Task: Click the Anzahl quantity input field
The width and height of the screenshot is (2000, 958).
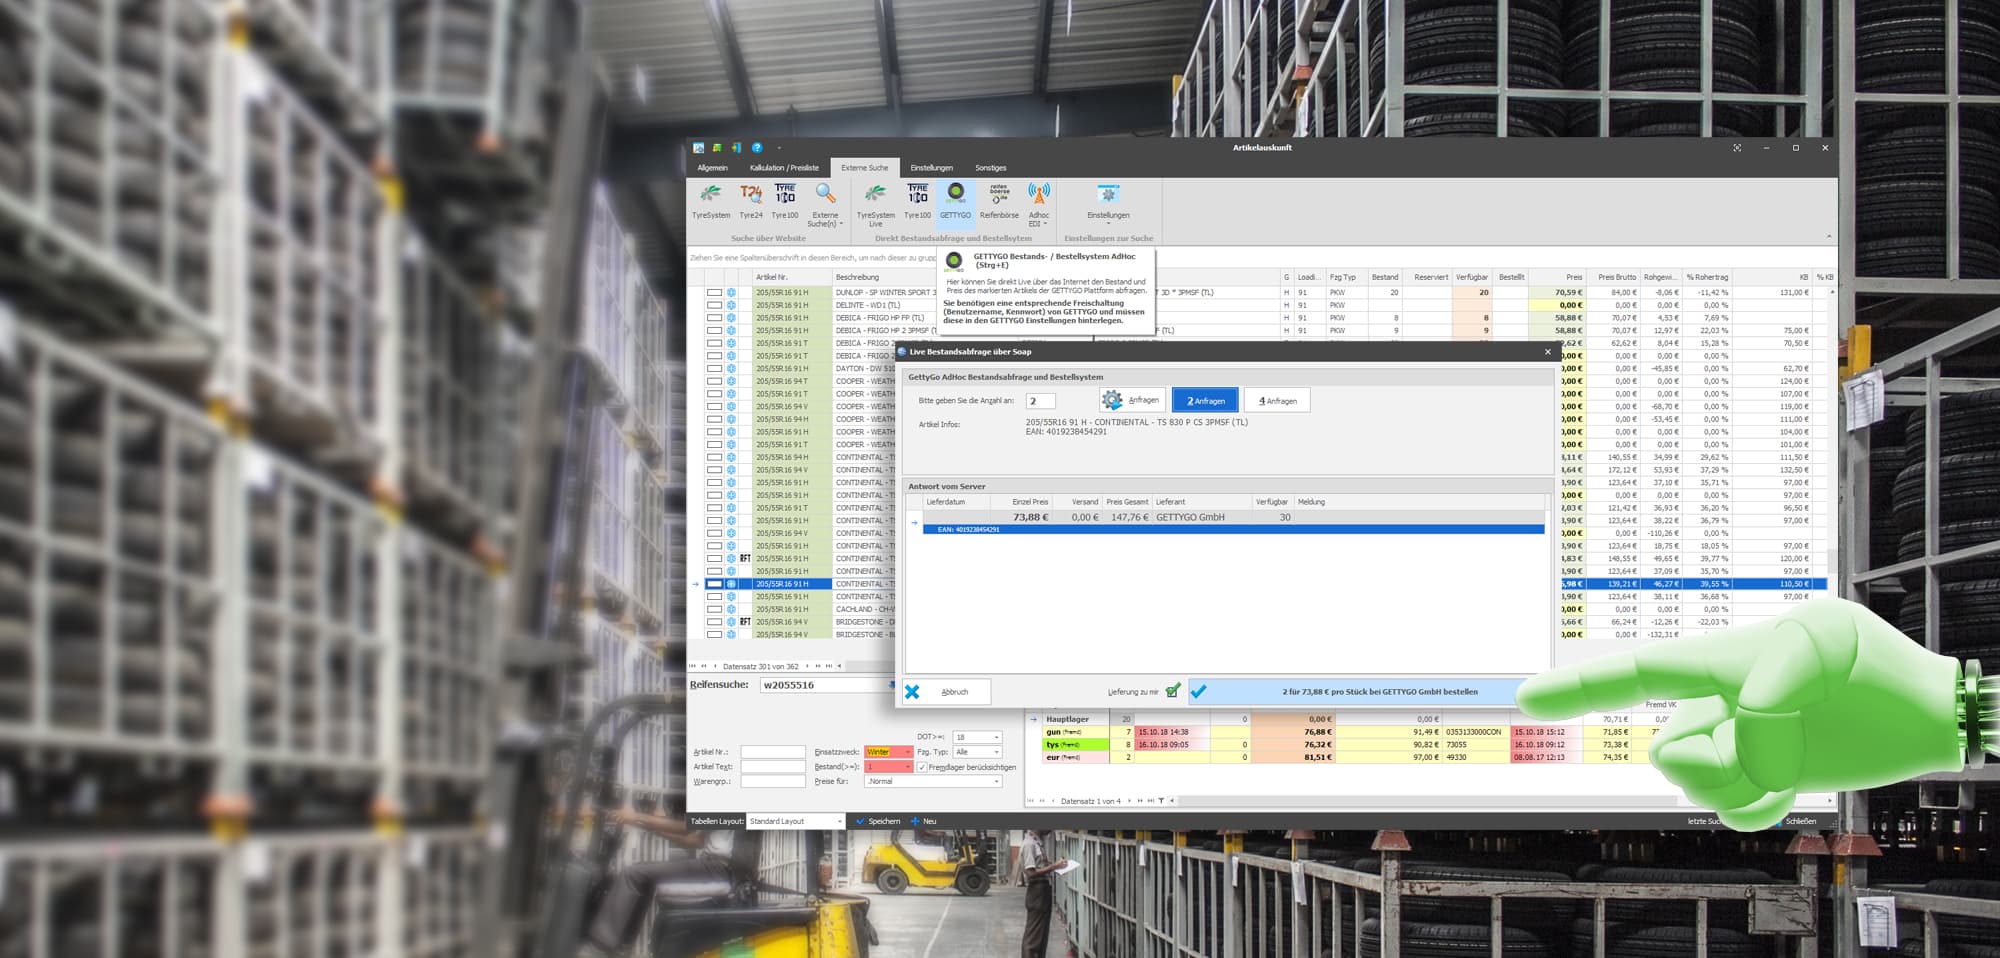Action: coord(1040,401)
